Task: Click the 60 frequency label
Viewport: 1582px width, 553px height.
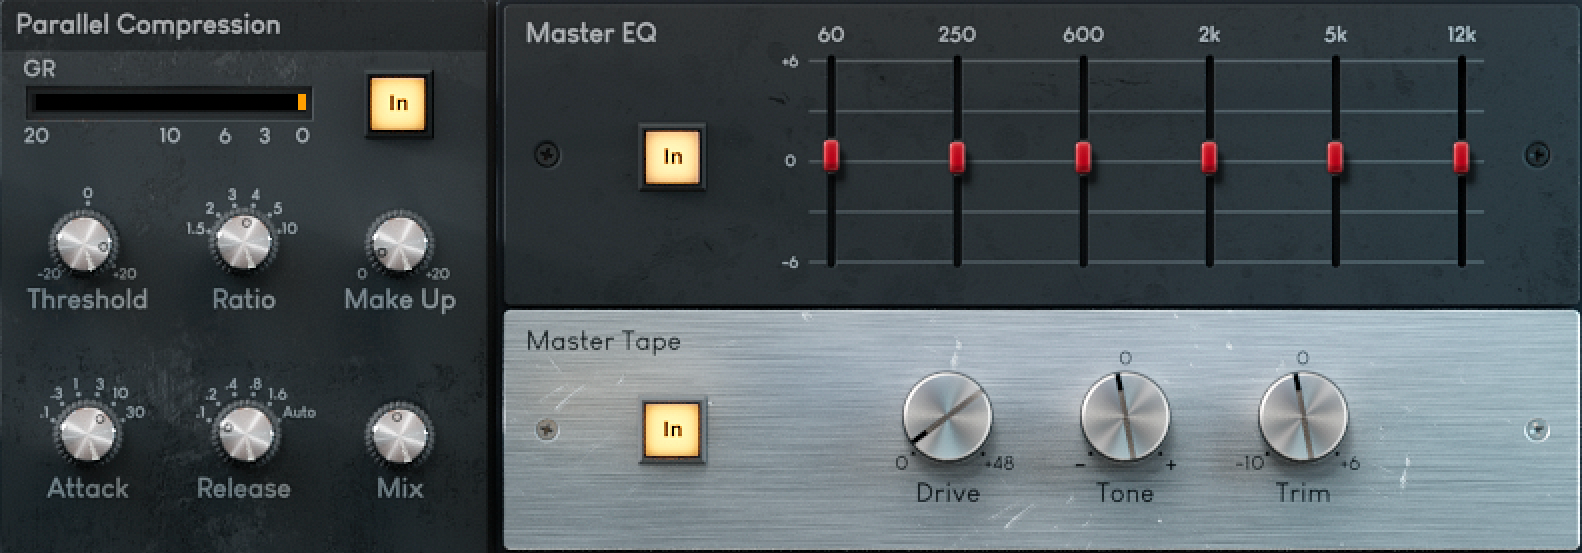Action: click(831, 35)
